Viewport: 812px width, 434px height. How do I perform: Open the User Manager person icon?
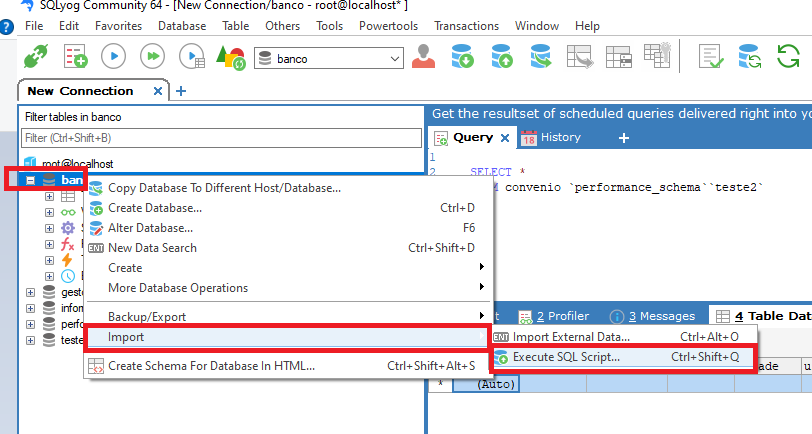pyautogui.click(x=423, y=57)
